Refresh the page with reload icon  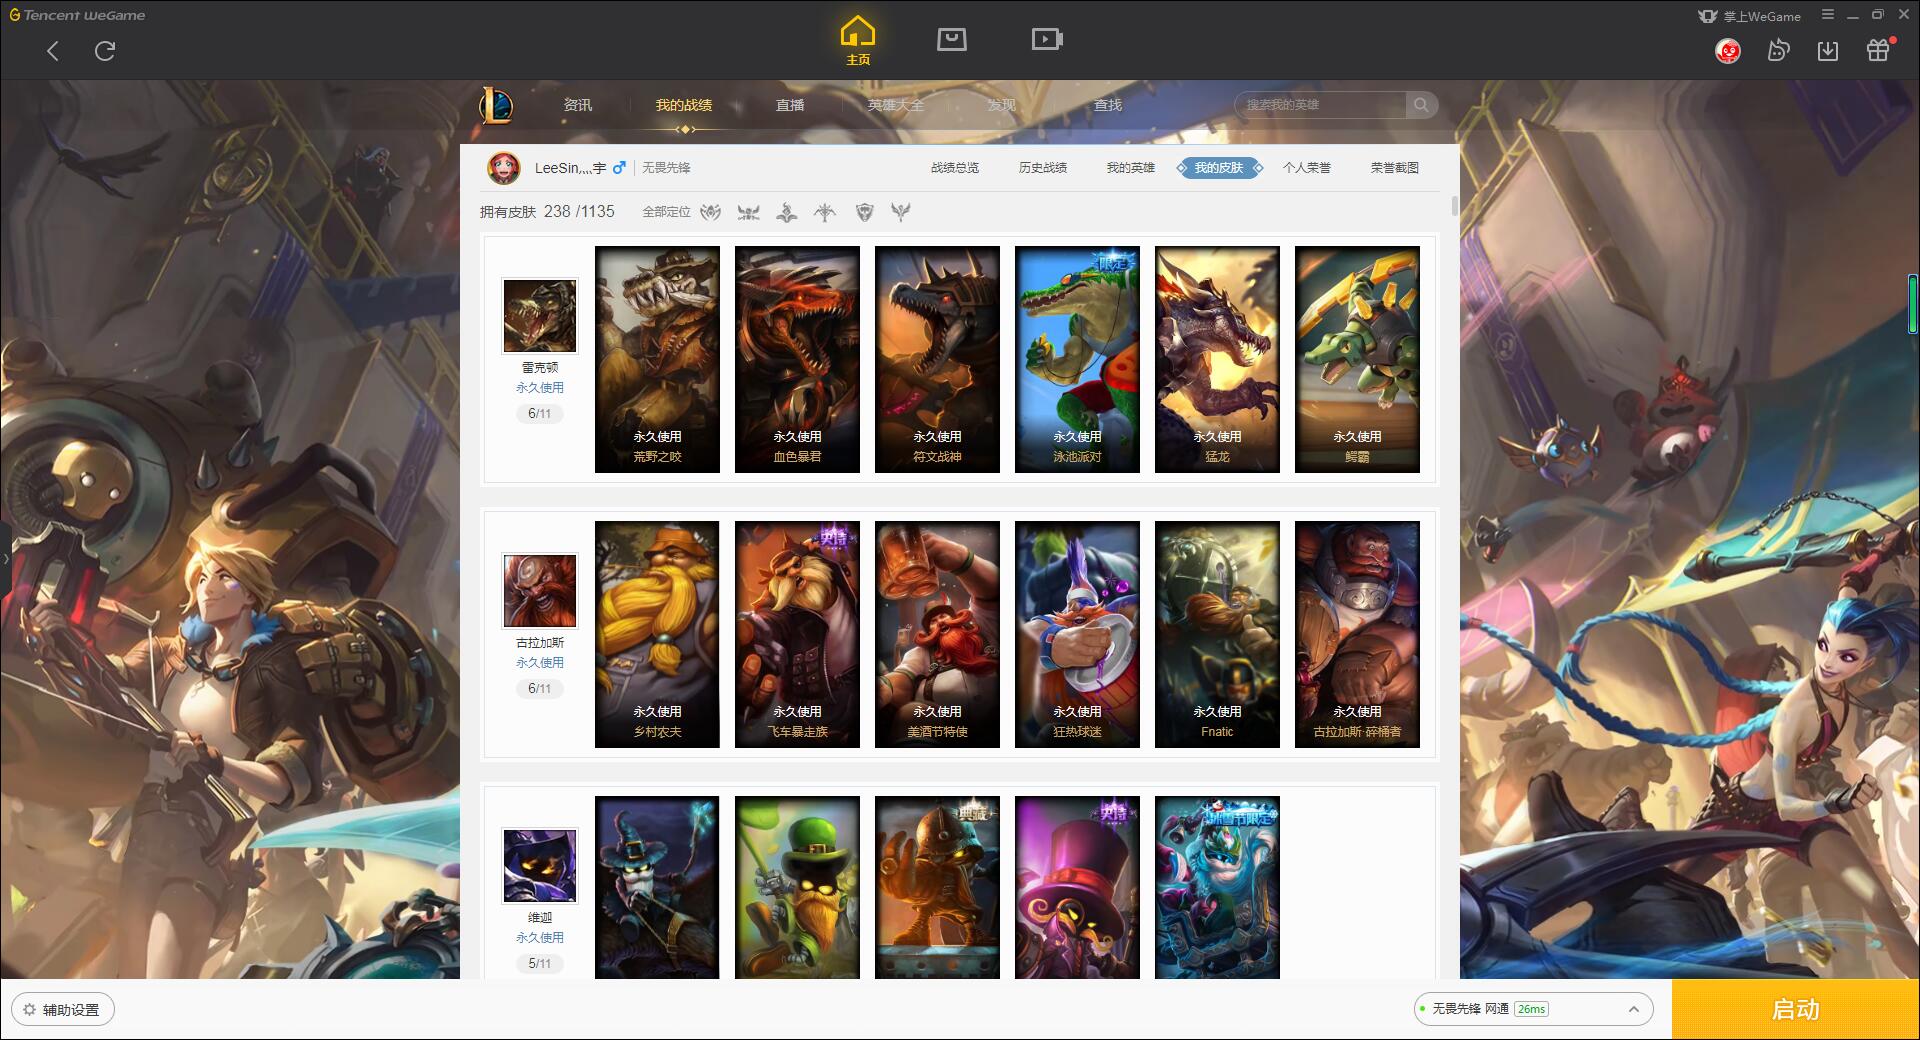pos(105,51)
